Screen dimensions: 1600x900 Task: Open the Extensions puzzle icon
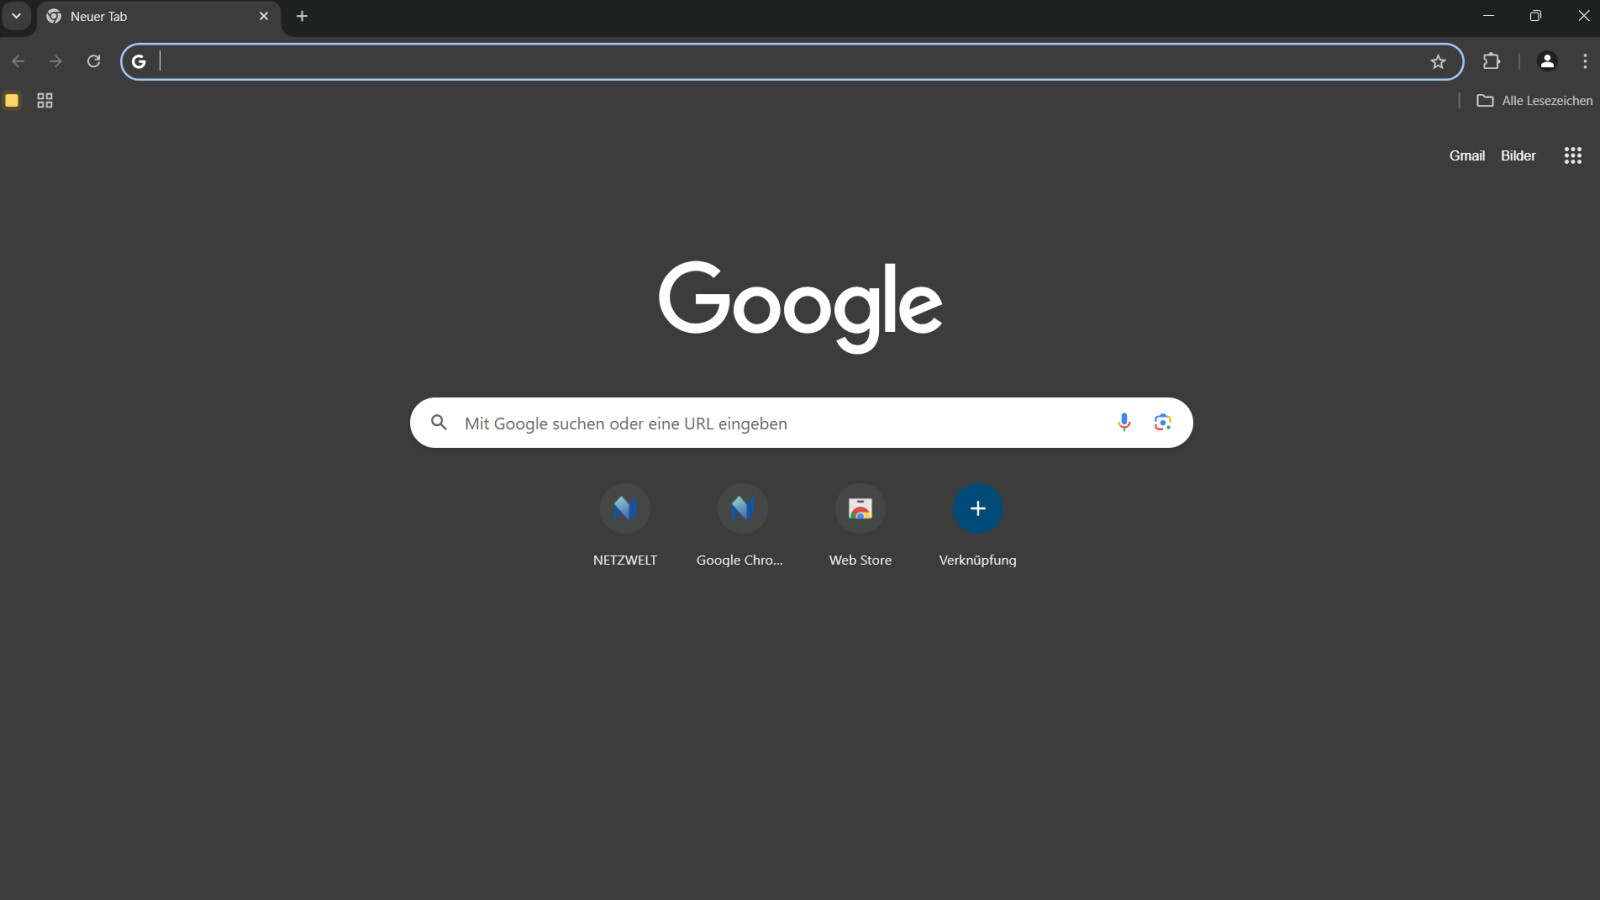coord(1491,61)
